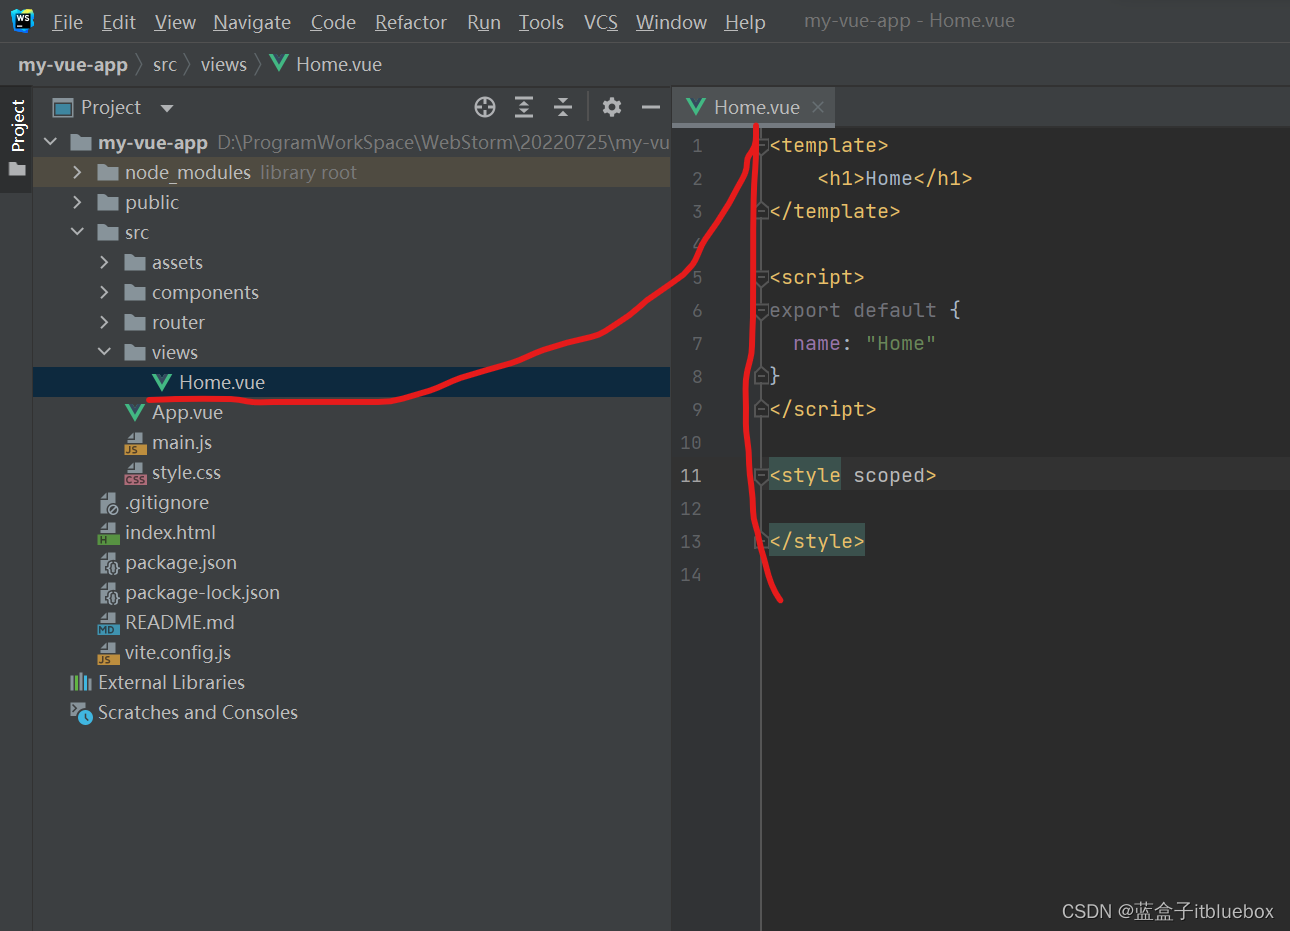Place cursor on the <style scoped> line
The width and height of the screenshot is (1290, 931).
[x=853, y=475]
